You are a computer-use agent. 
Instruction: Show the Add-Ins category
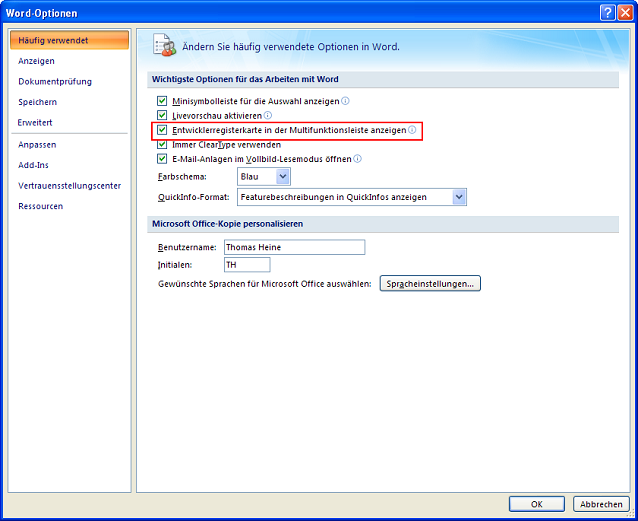coord(33,165)
